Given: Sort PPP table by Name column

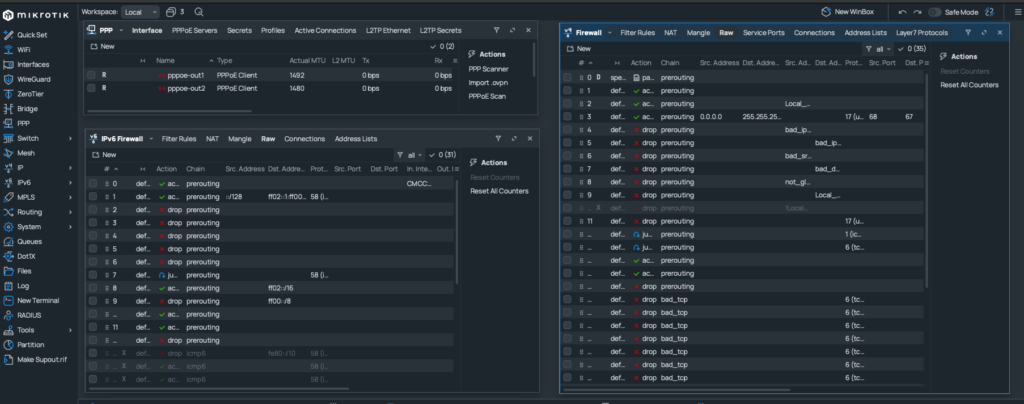Looking at the screenshot, I should (165, 61).
